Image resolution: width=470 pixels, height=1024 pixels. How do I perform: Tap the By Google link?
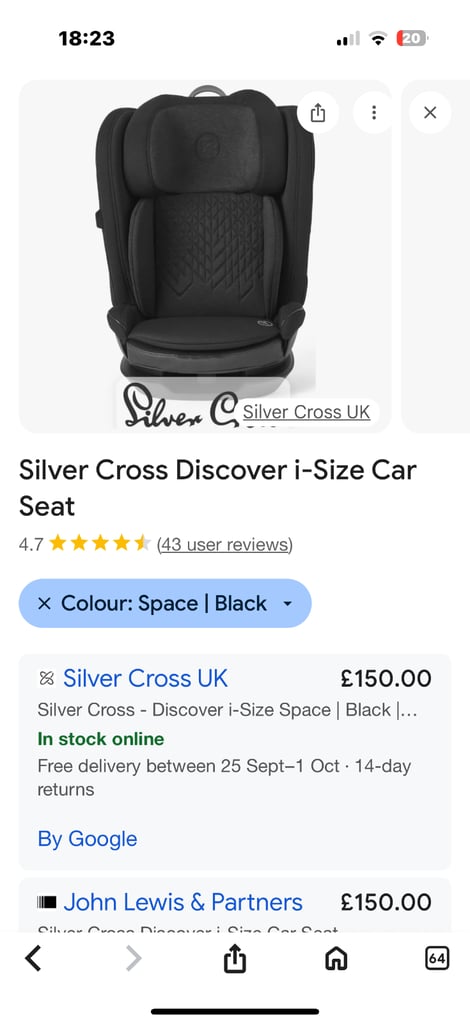coord(87,839)
